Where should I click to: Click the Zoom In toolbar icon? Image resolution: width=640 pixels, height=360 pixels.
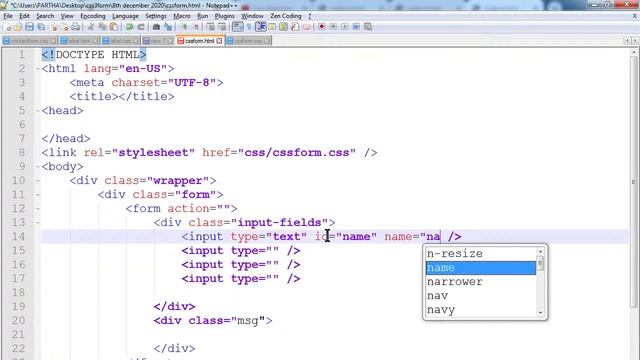(x=184, y=27)
